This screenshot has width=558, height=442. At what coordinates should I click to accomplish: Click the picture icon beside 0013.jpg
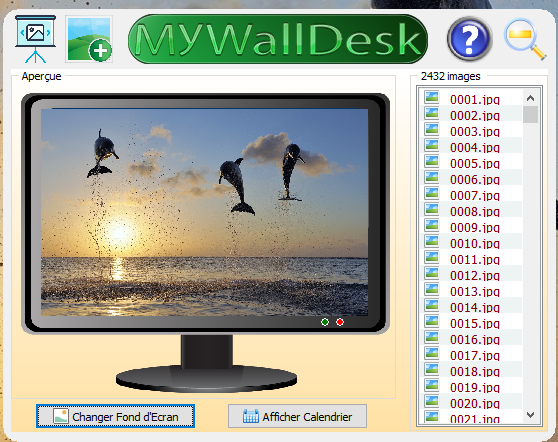pyautogui.click(x=432, y=289)
